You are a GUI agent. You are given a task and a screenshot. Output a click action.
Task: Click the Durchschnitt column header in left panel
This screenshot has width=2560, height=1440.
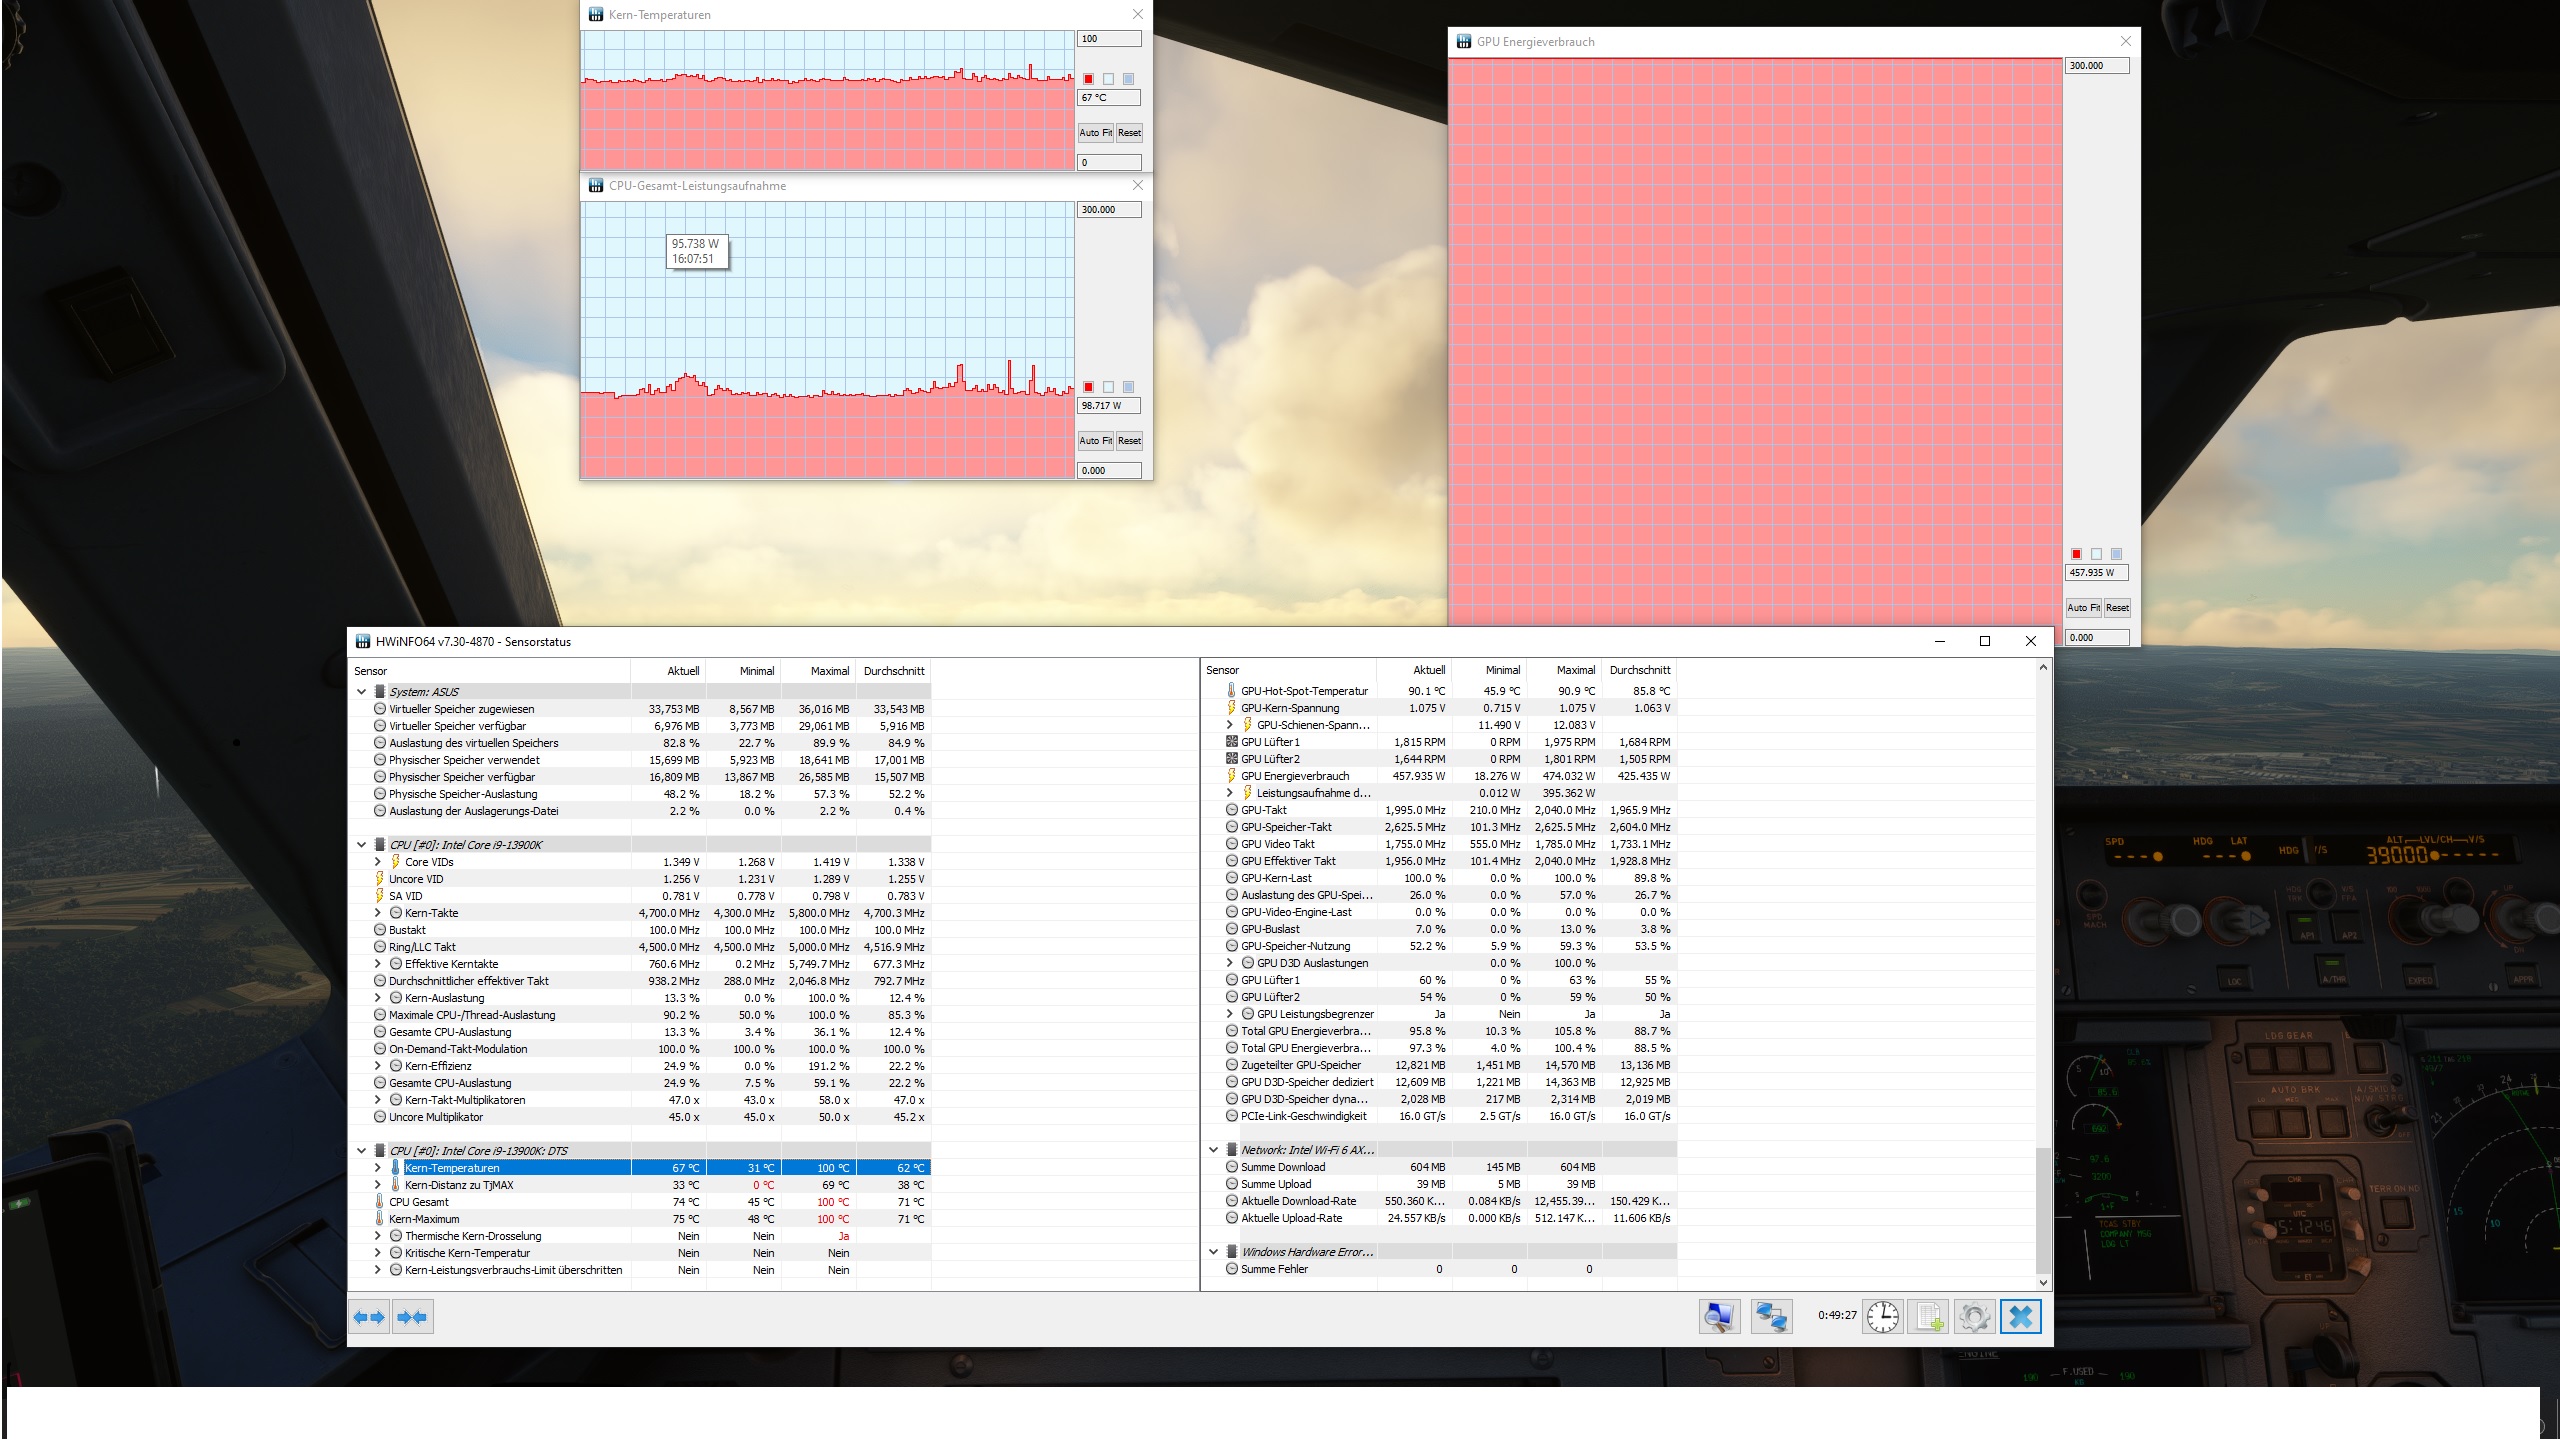[893, 671]
